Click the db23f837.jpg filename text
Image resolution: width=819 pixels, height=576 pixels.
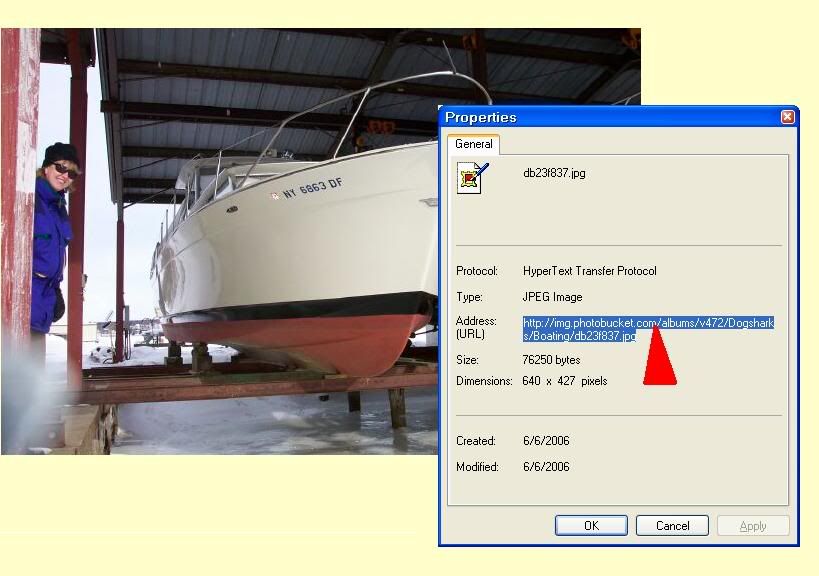(x=554, y=173)
